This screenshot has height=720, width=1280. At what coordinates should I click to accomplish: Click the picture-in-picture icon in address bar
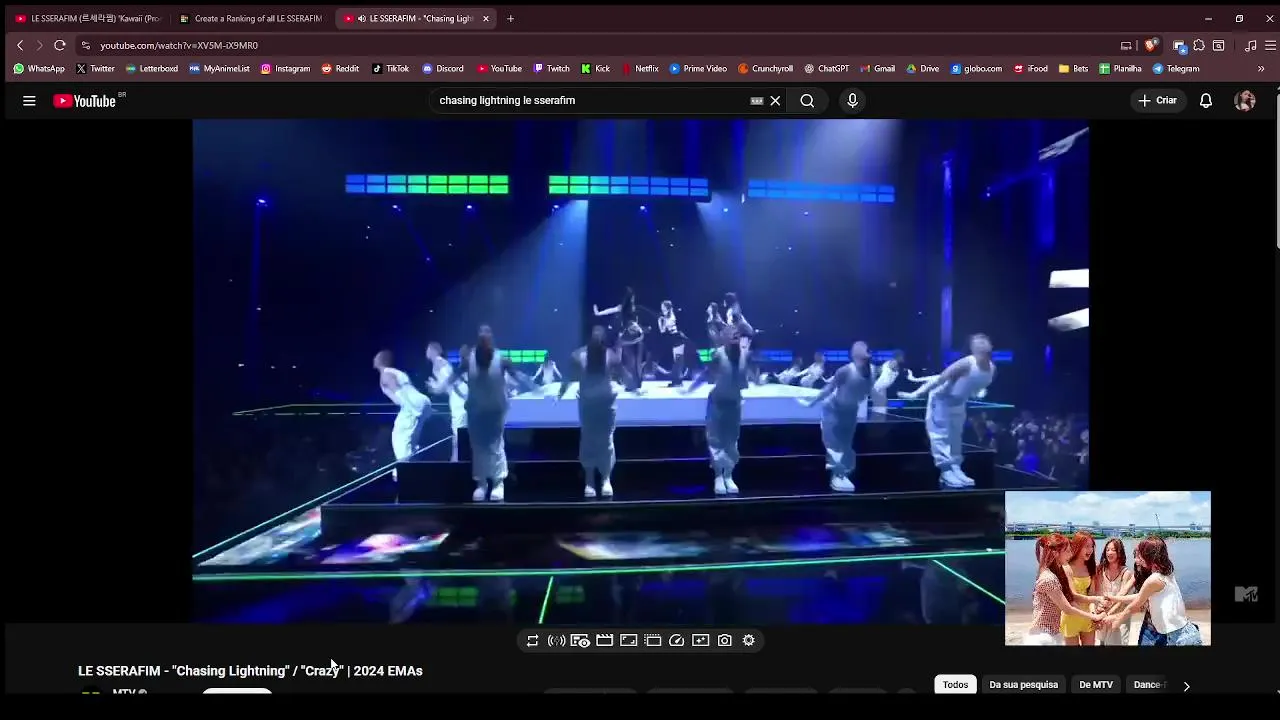1126,45
